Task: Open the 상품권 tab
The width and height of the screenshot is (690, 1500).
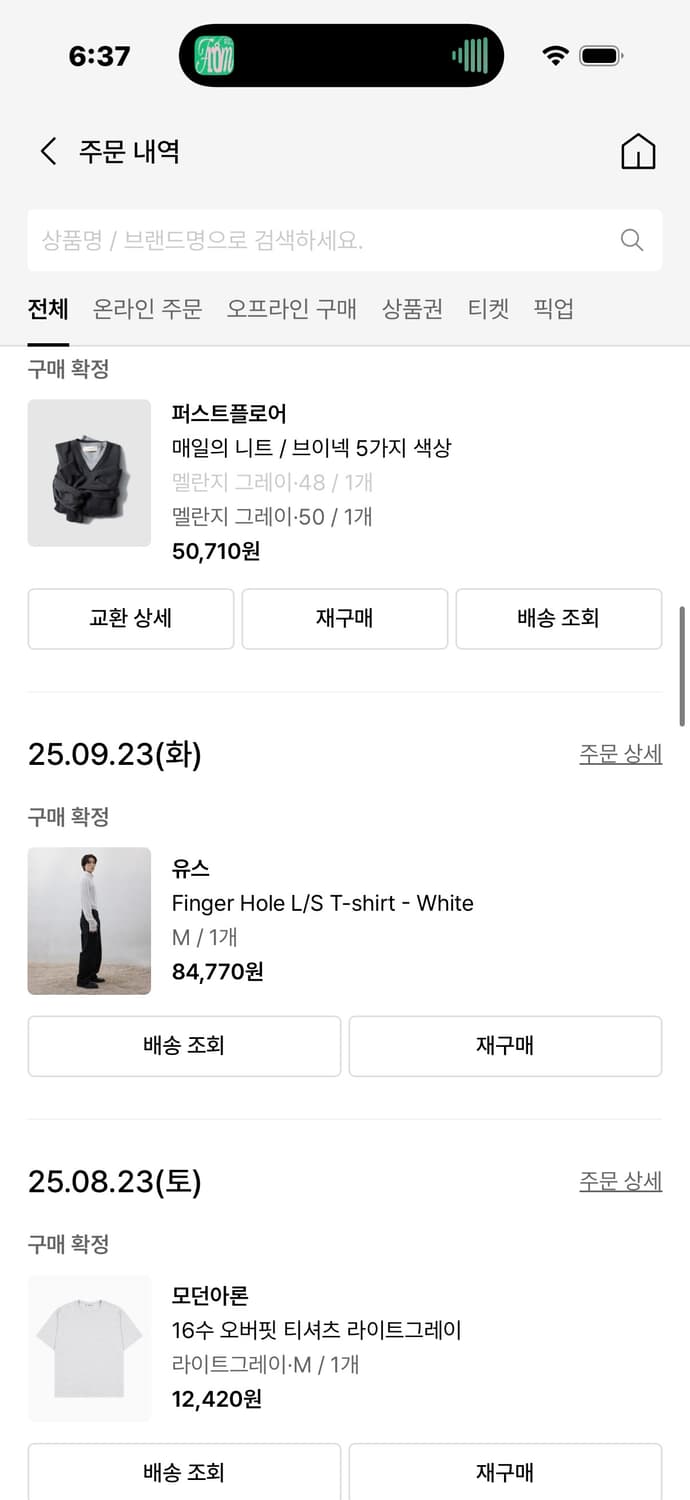Action: point(411,310)
